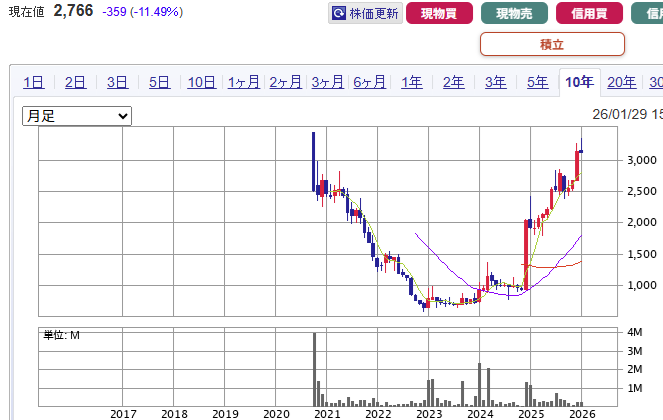This screenshot has height=420, width=663.
Task: Show the 5年 chart range
Action: (537, 83)
